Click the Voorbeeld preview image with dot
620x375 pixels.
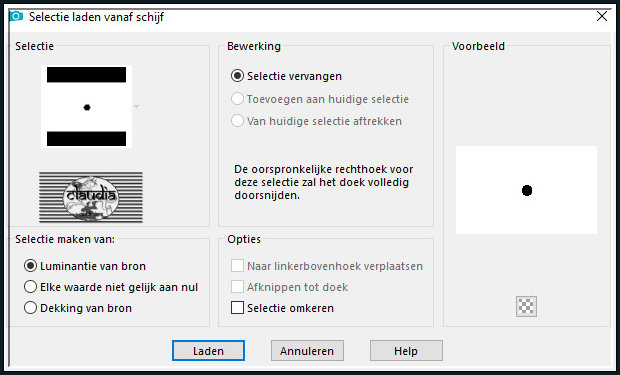(526, 190)
